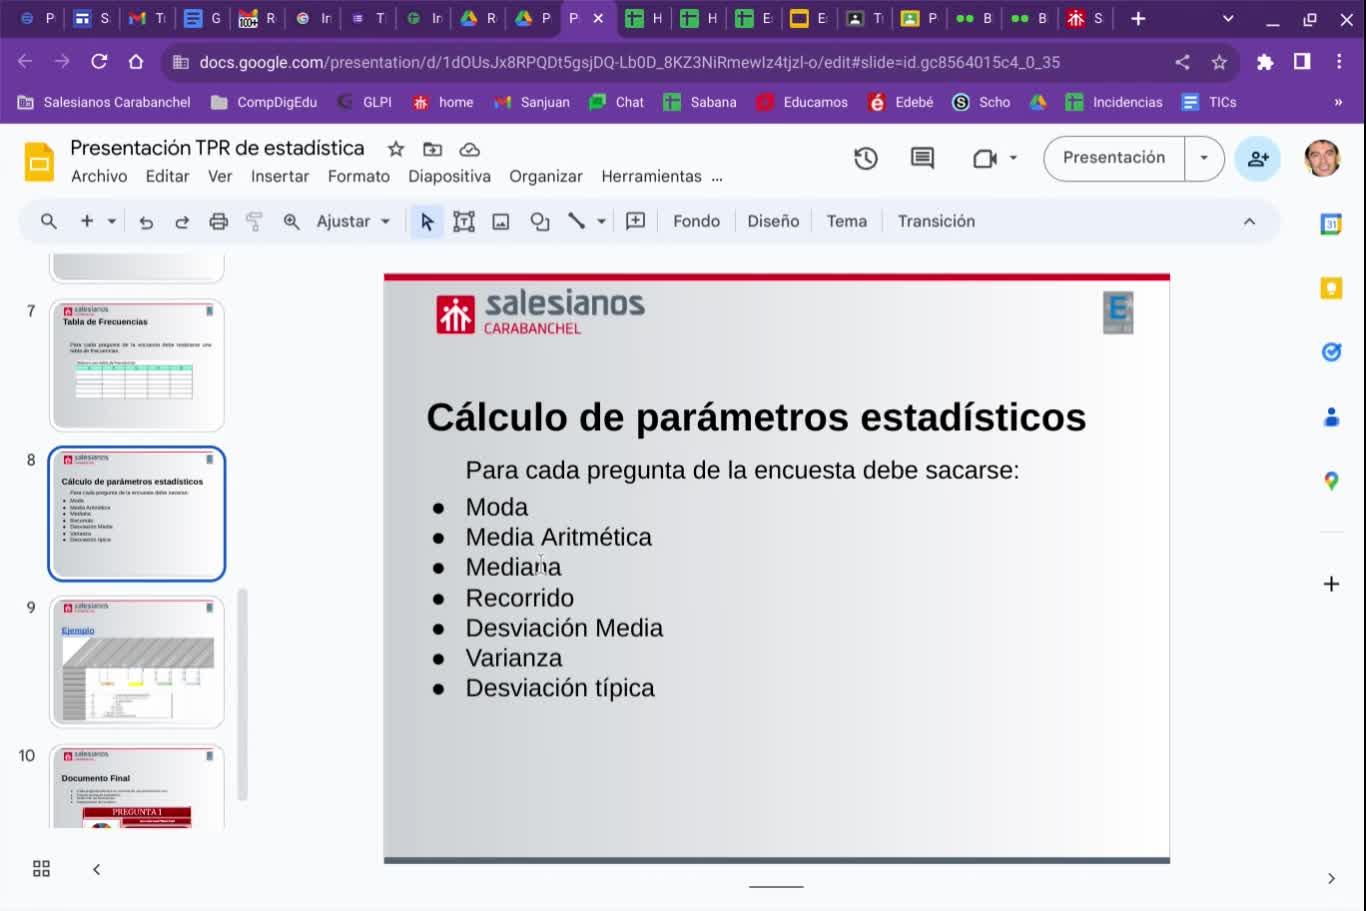This screenshot has width=1366, height=911.
Task: Click the Insert image icon
Action: (501, 222)
